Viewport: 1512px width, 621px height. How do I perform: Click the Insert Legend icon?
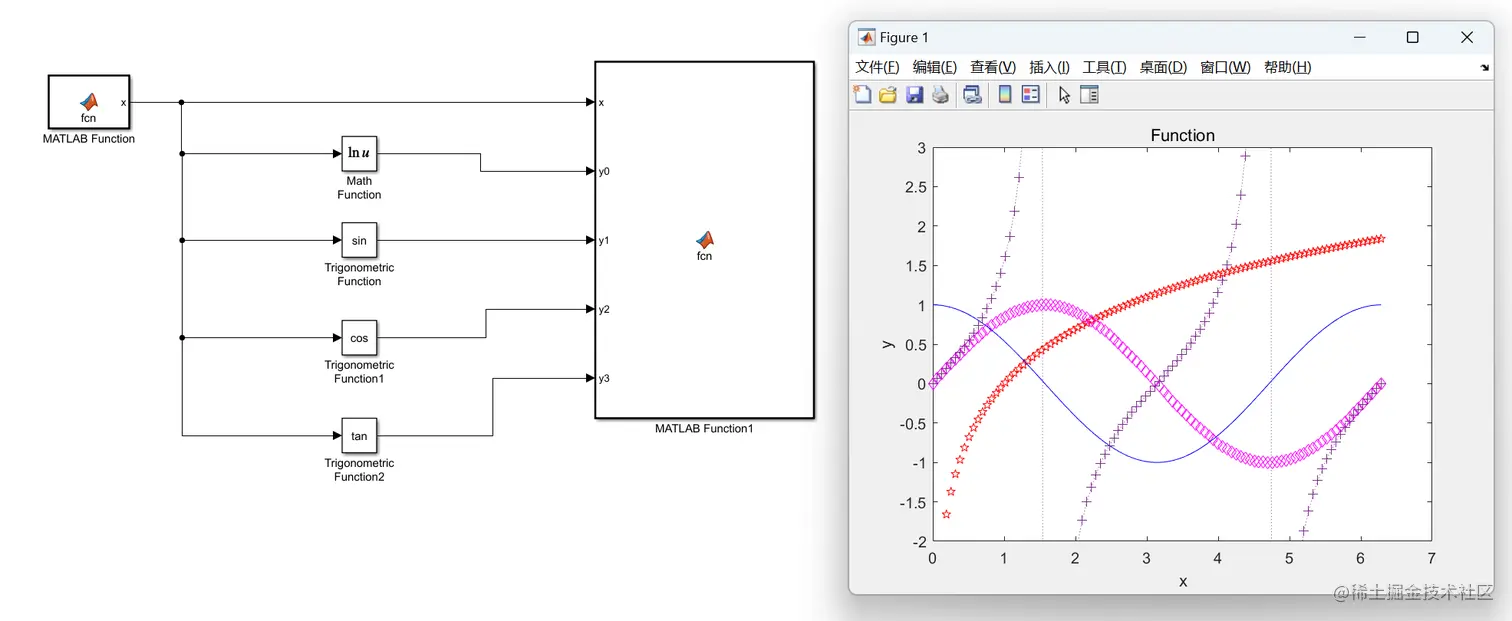(x=1031, y=95)
